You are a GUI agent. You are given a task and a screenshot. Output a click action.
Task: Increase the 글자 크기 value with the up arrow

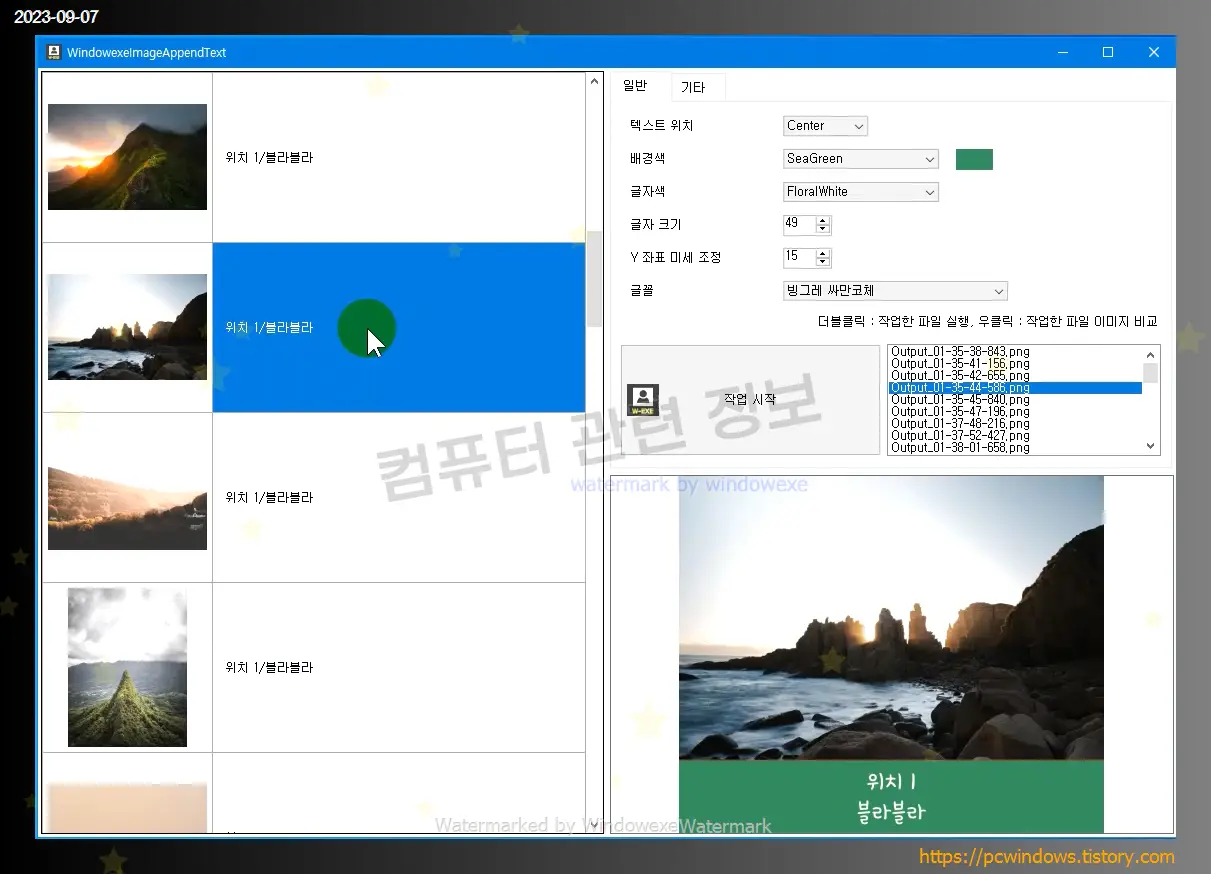pyautogui.click(x=823, y=220)
